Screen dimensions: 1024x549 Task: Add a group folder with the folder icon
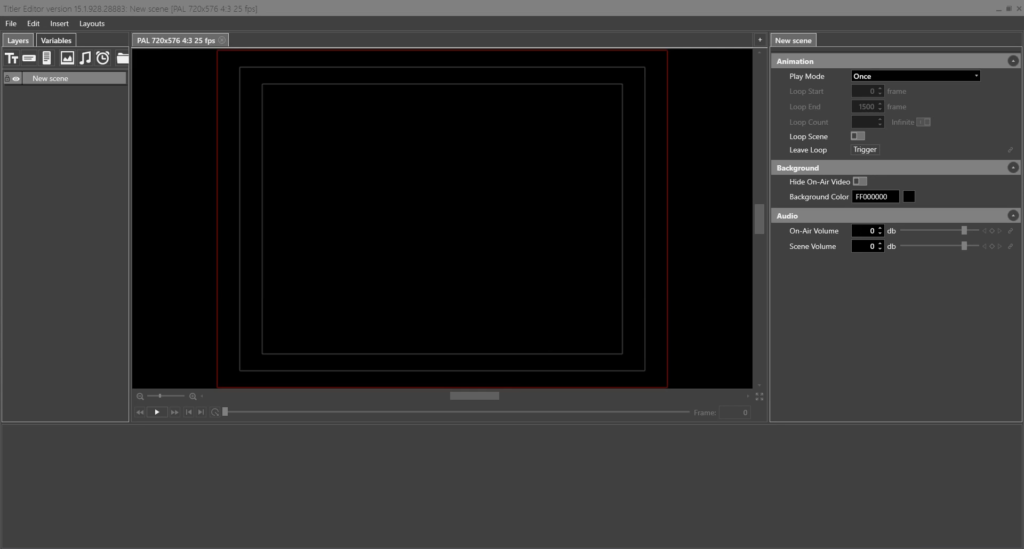122,59
